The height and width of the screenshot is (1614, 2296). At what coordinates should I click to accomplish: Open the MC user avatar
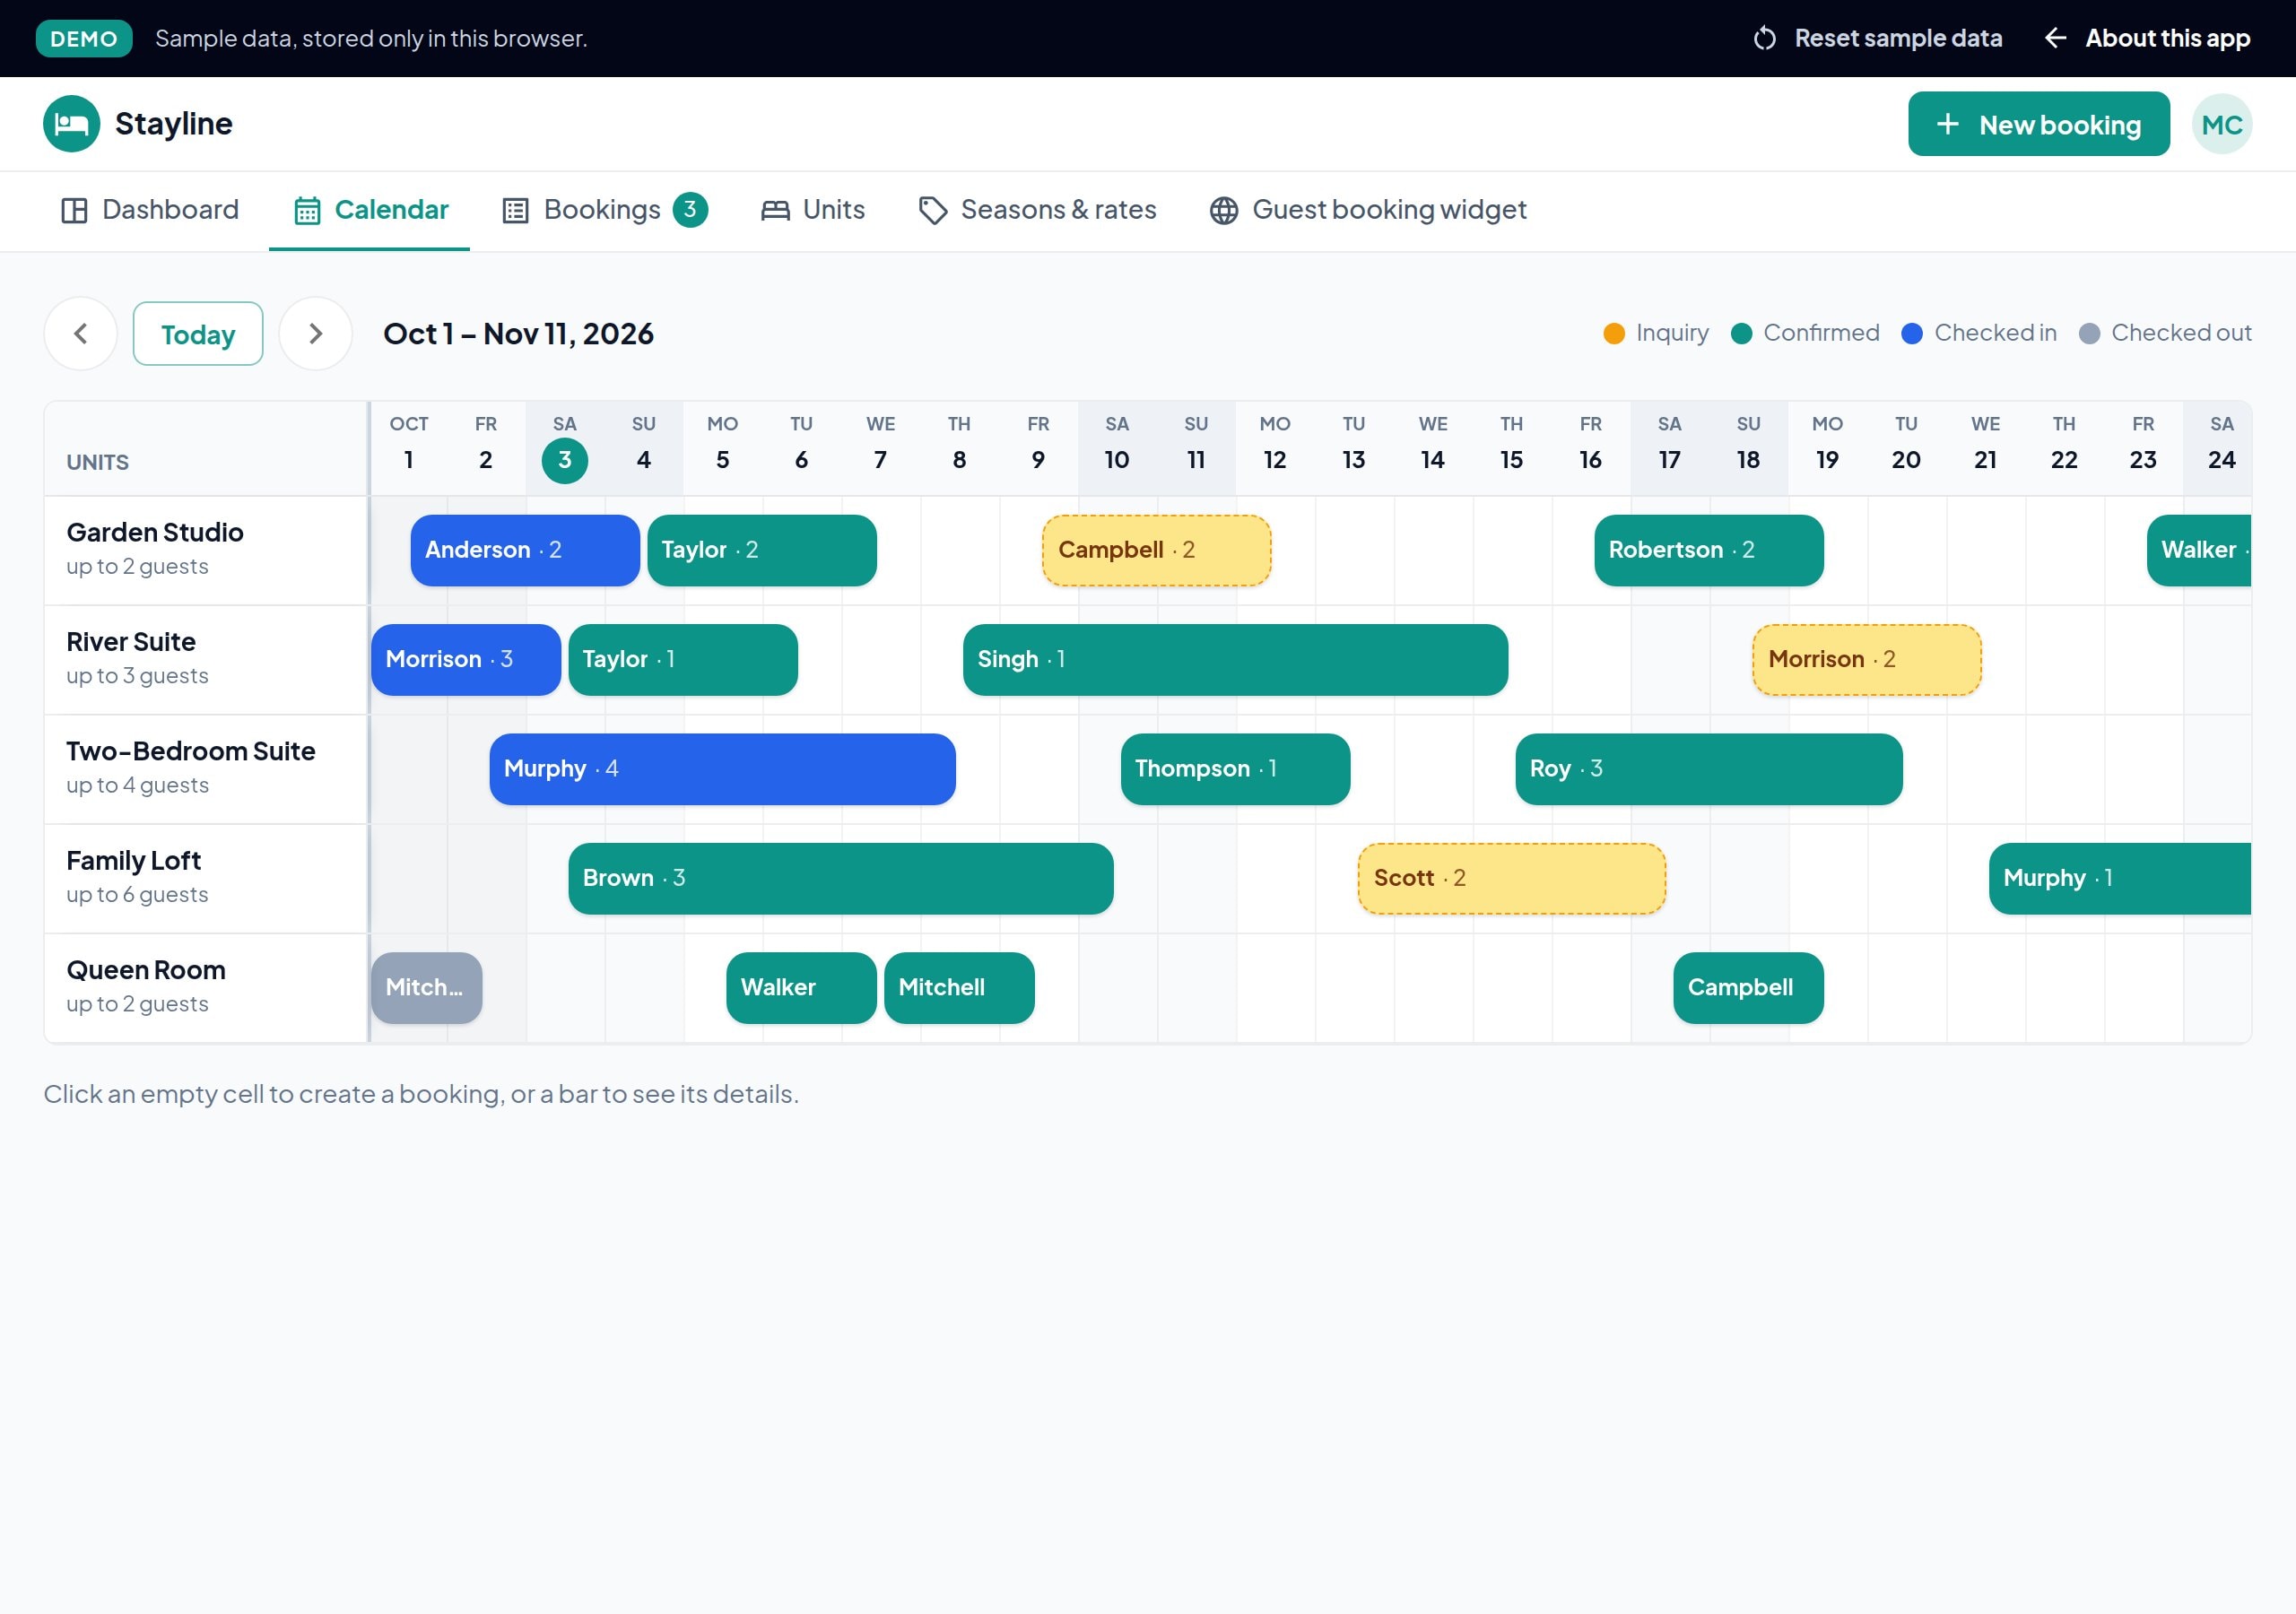pos(2221,125)
